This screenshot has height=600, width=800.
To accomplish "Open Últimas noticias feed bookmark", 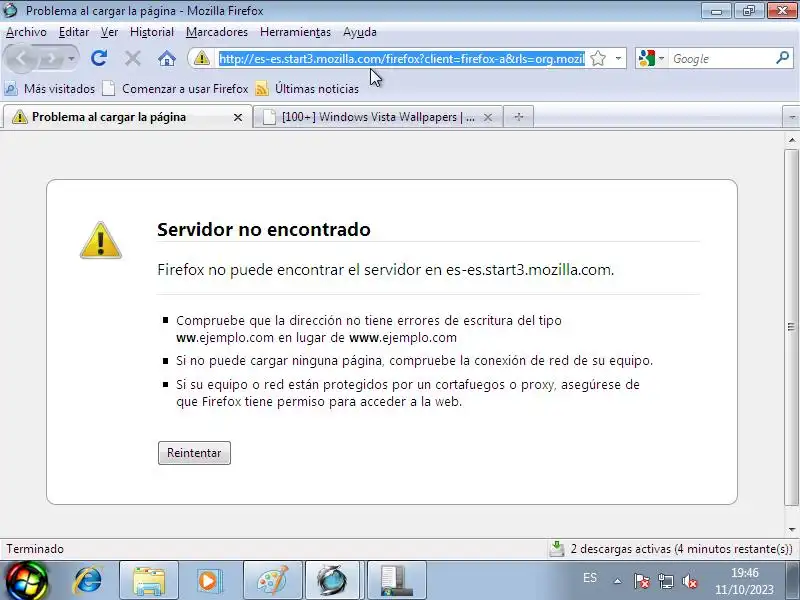I will click(307, 89).
